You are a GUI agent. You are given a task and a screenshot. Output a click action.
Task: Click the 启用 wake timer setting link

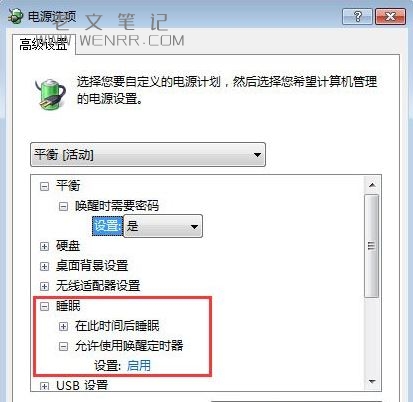pyautogui.click(x=139, y=366)
